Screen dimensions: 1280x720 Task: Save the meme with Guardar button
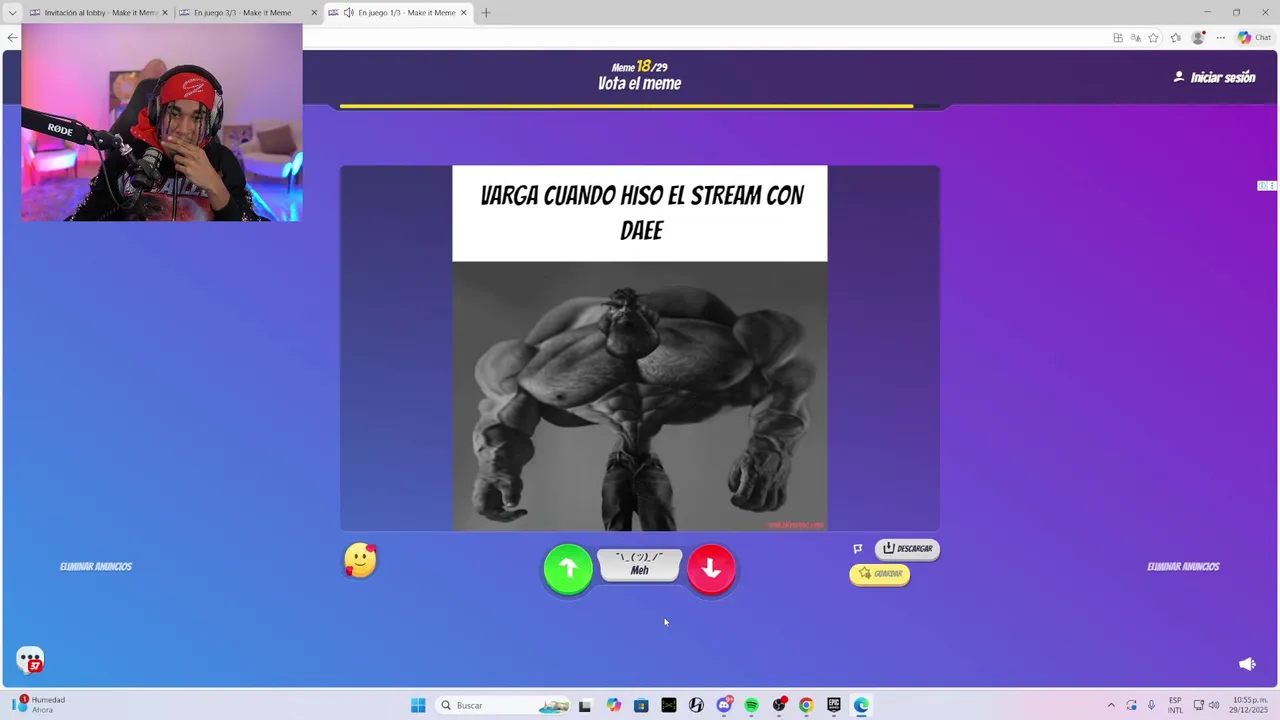tap(880, 574)
